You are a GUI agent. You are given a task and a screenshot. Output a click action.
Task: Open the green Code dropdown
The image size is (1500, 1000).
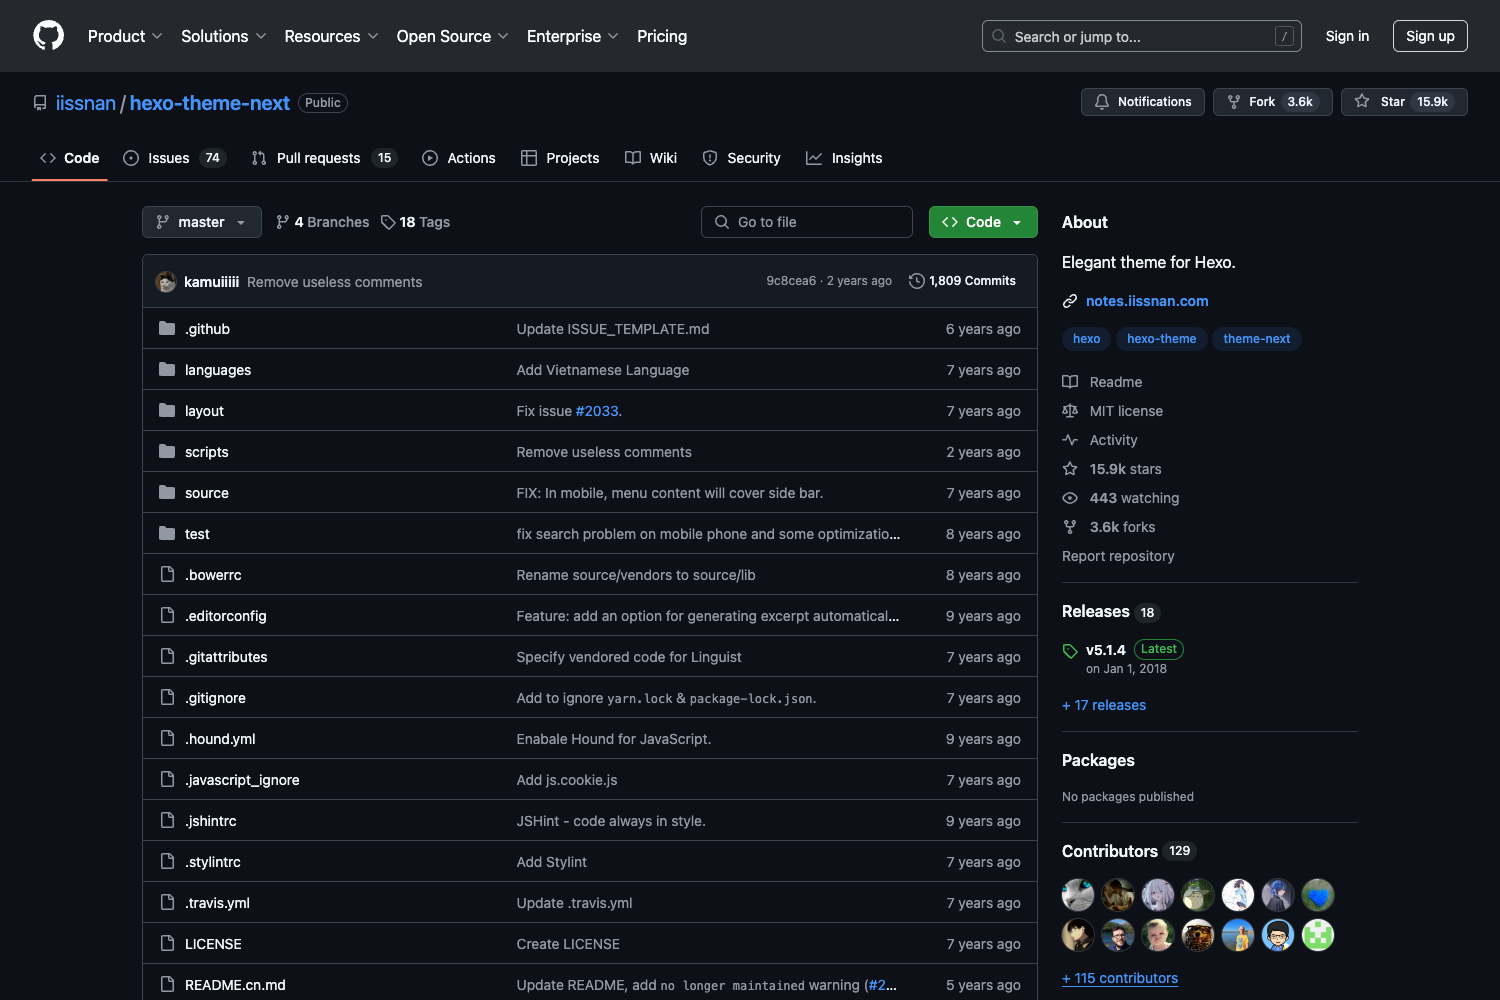pos(983,222)
